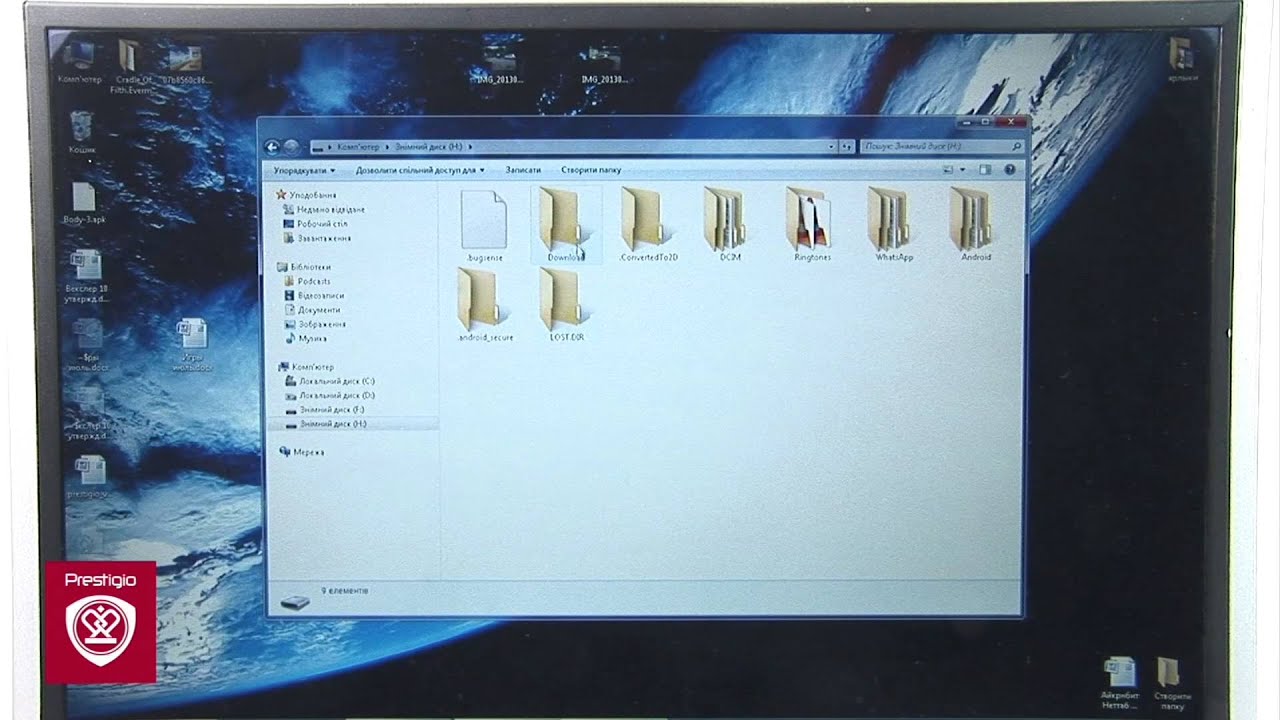Viewport: 1280px width, 720px height.
Task: Click the Forward navigation arrow
Action: (x=291, y=147)
